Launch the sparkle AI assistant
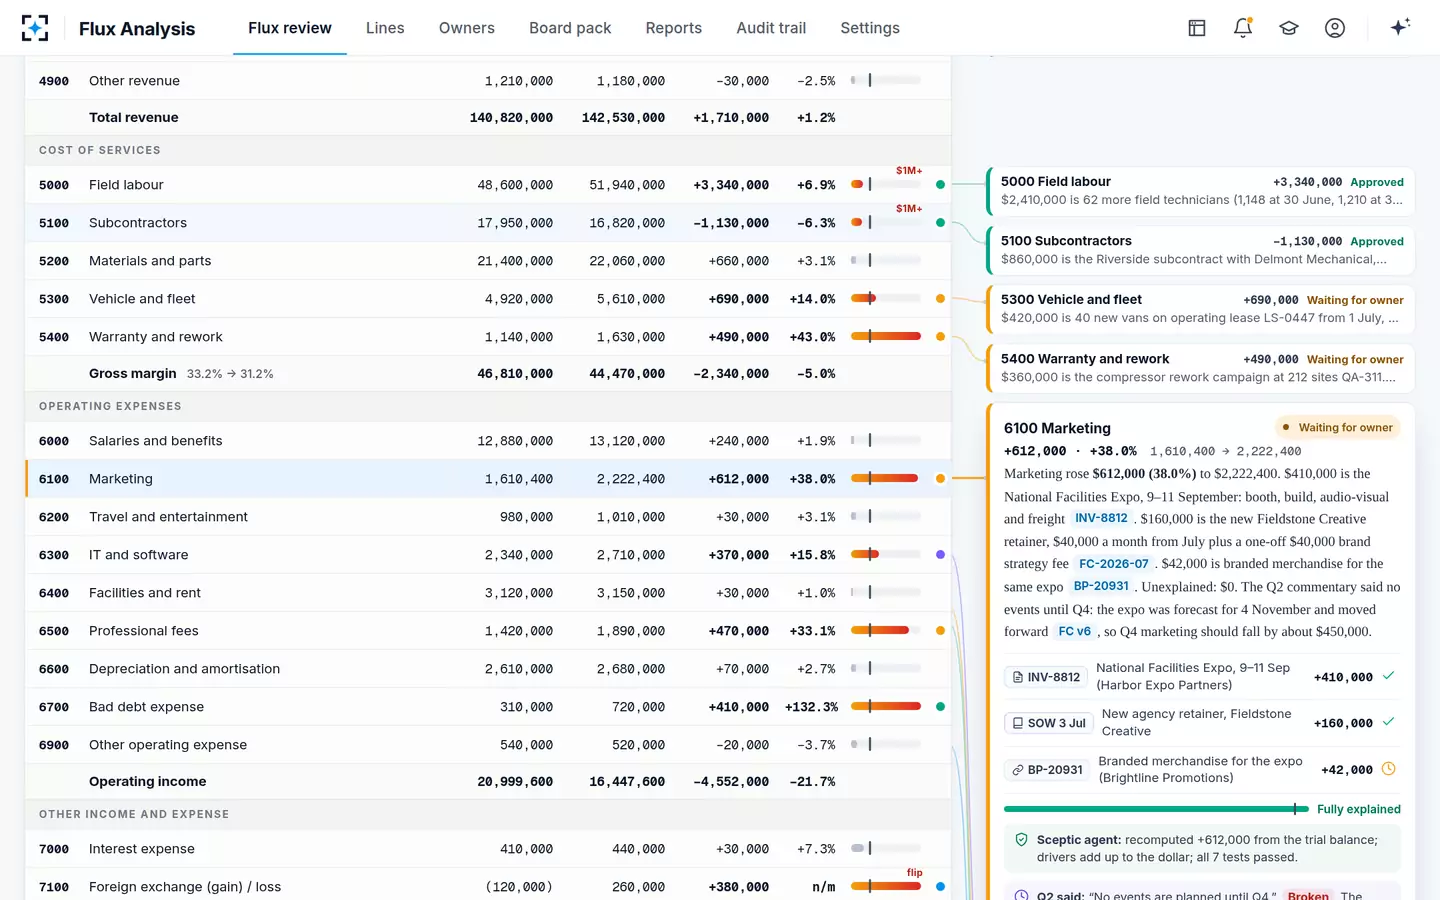The width and height of the screenshot is (1440, 900). point(1400,27)
